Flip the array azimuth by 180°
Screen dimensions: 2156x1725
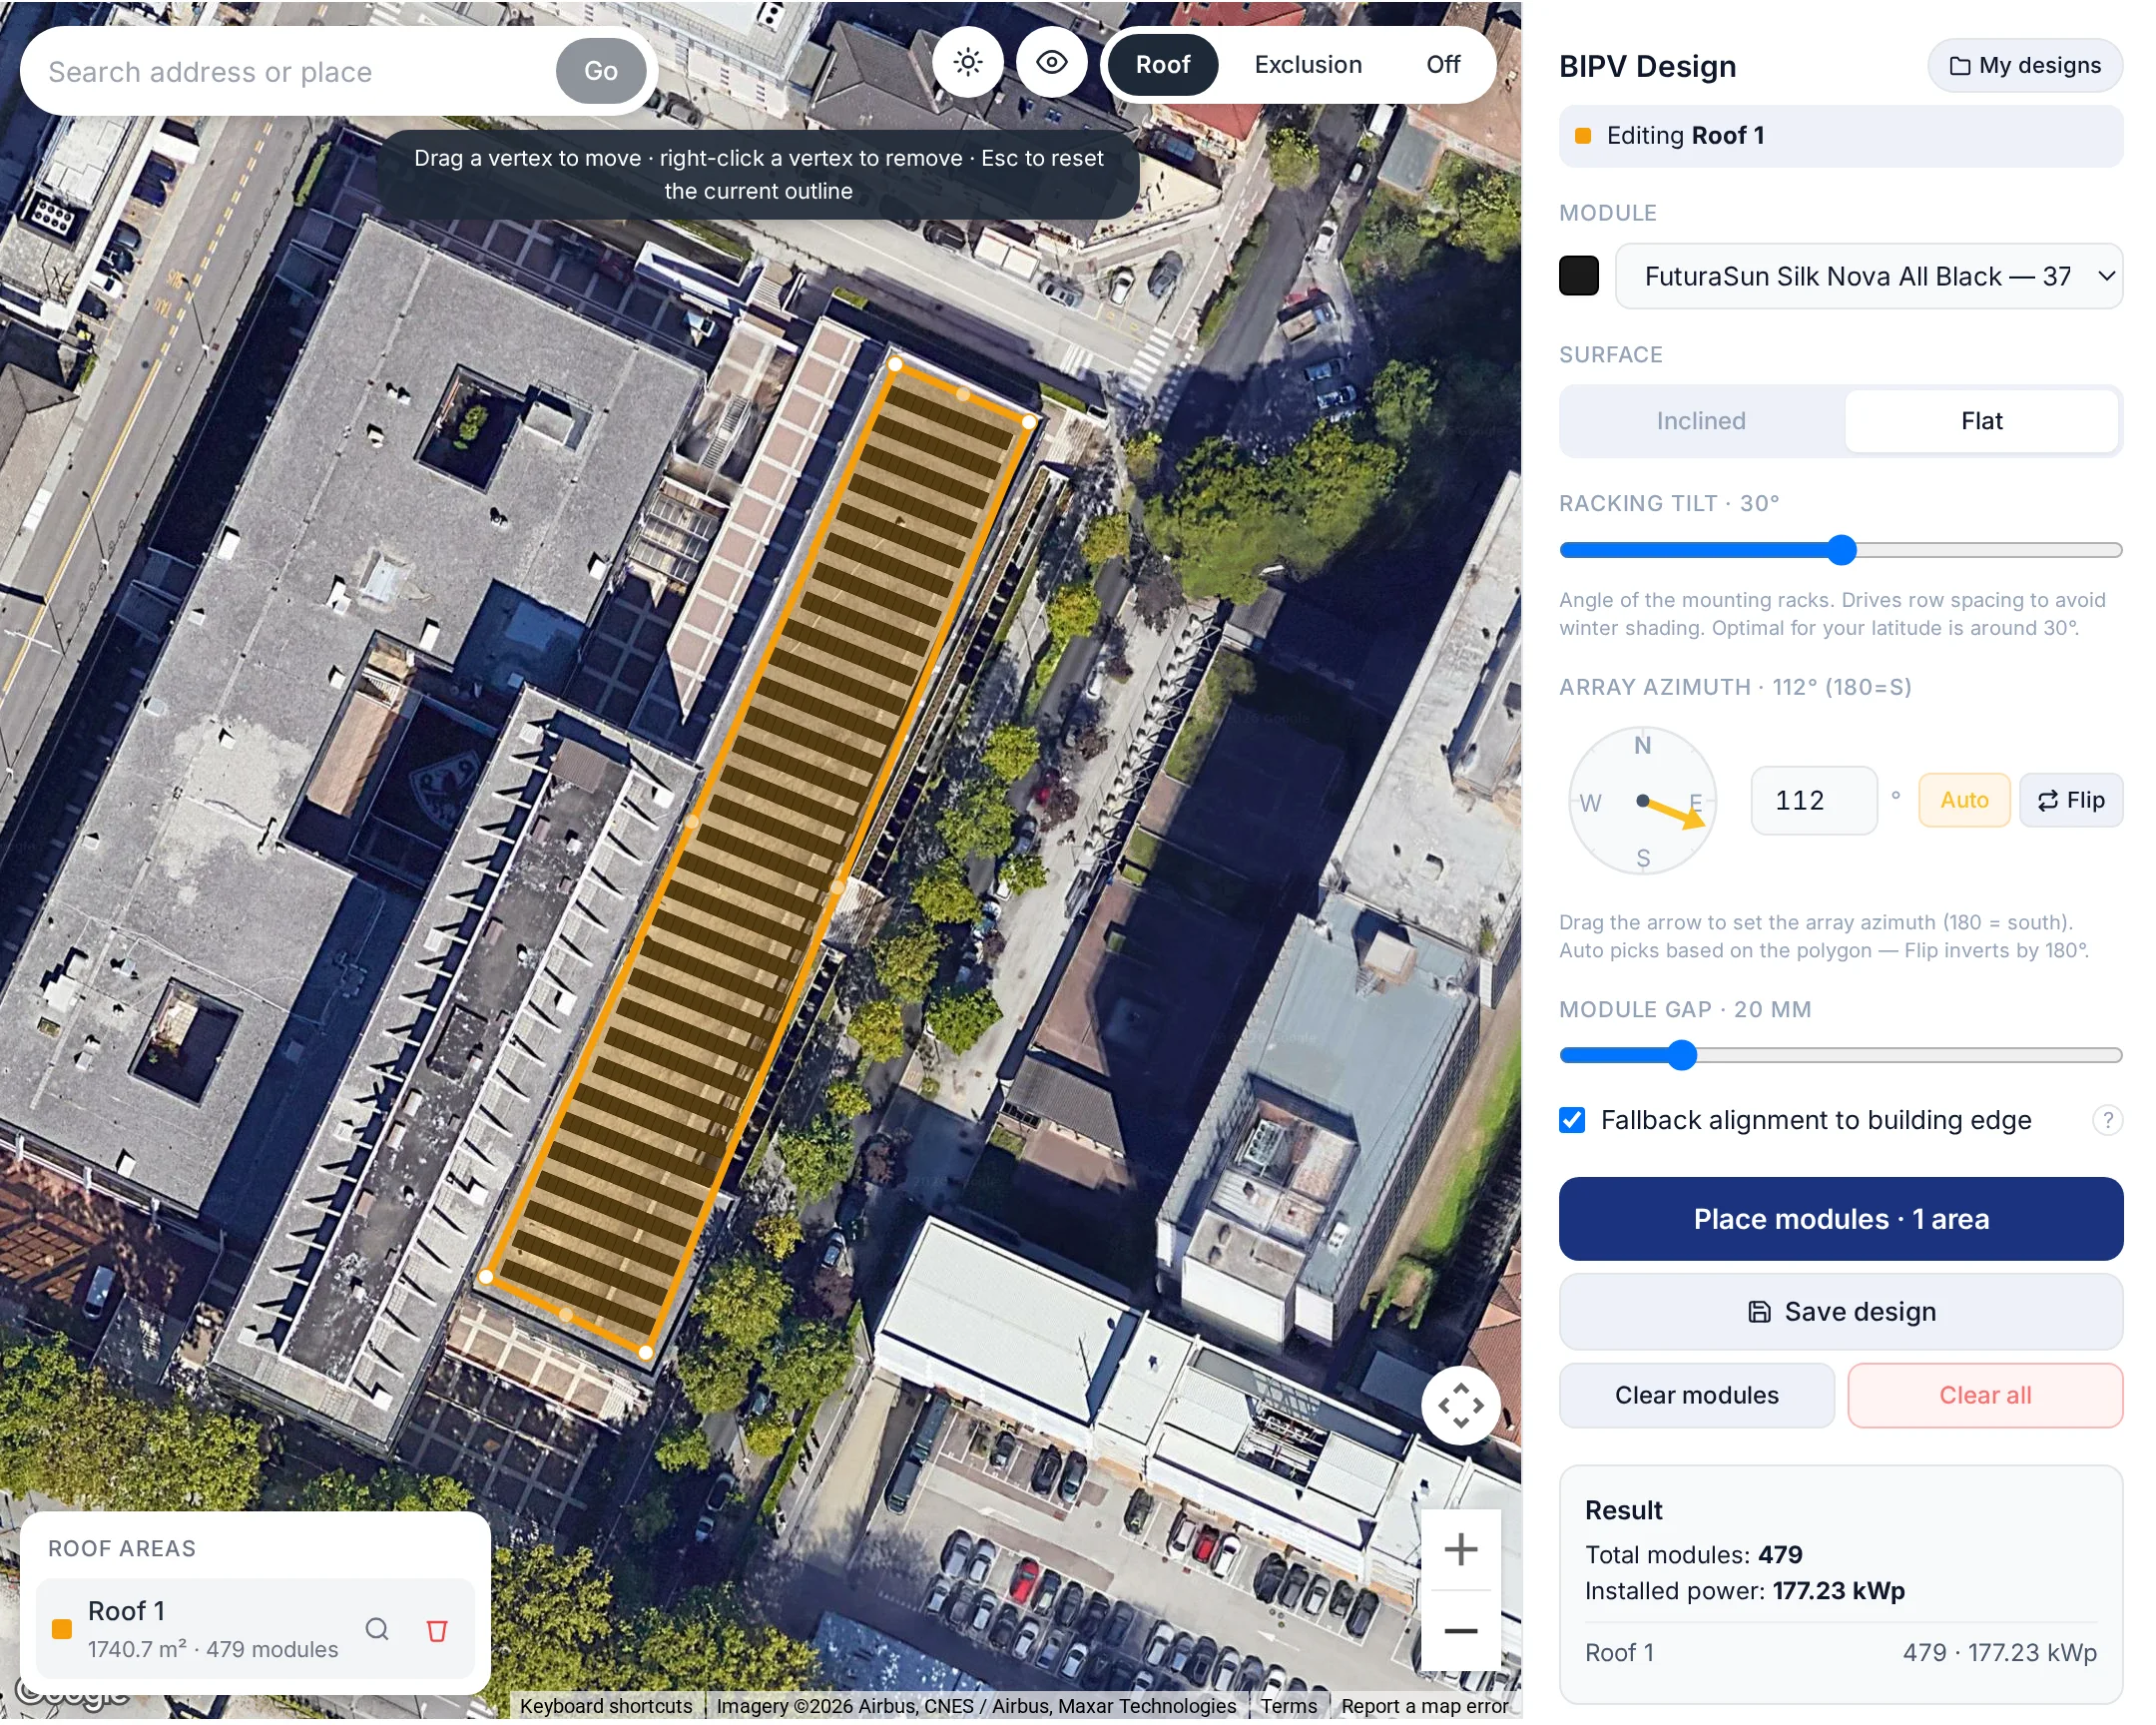[x=2070, y=800]
